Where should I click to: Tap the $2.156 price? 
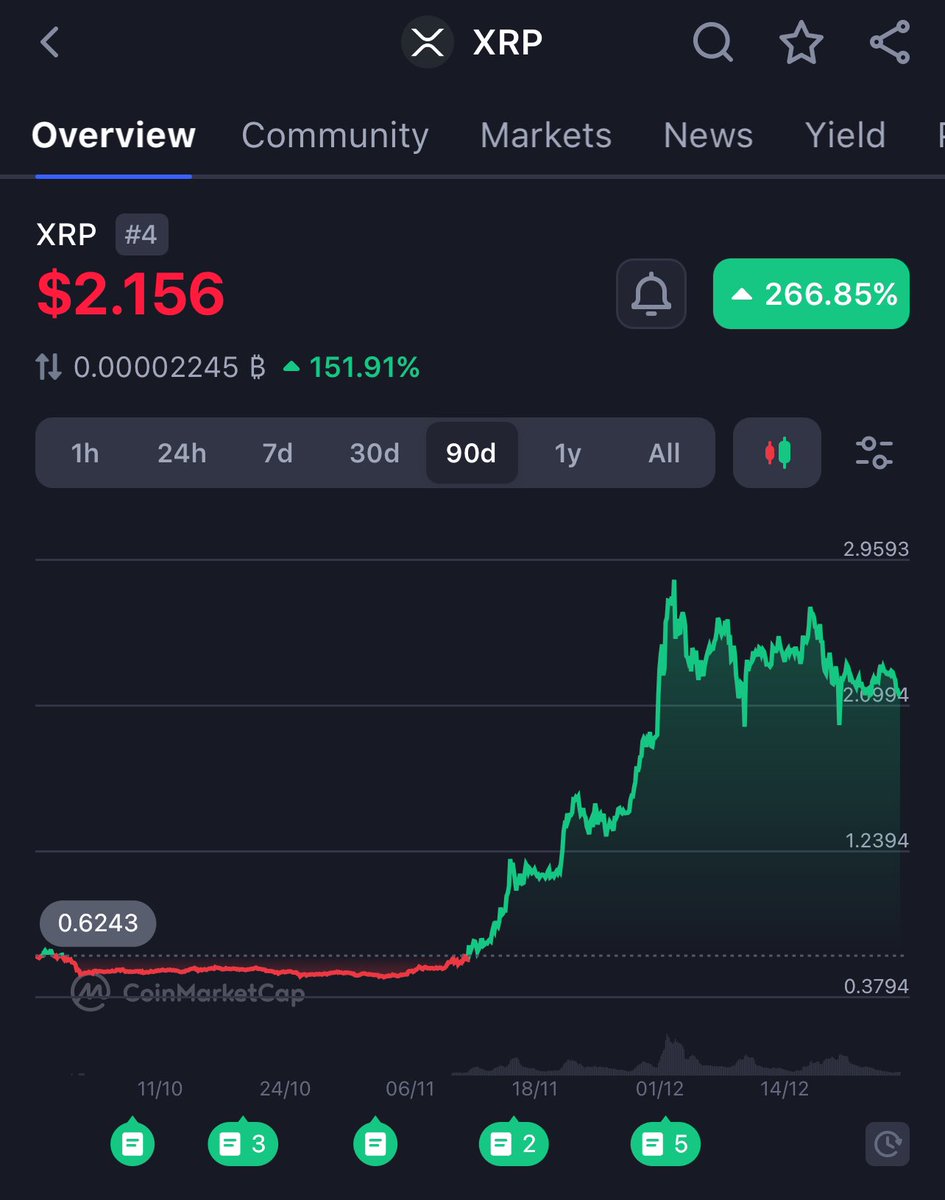click(130, 294)
